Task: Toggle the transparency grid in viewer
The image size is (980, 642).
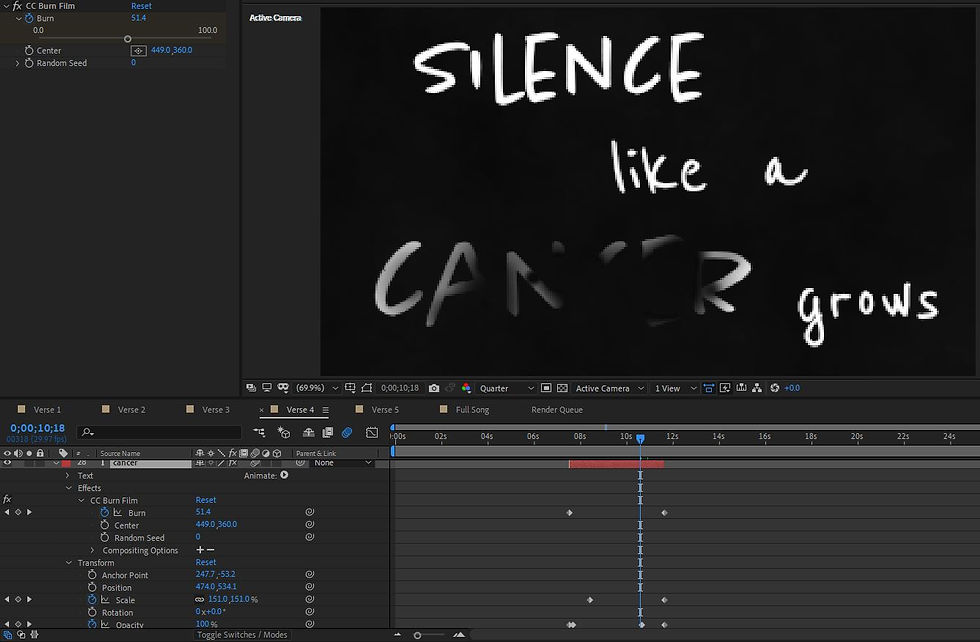Action: click(562, 388)
